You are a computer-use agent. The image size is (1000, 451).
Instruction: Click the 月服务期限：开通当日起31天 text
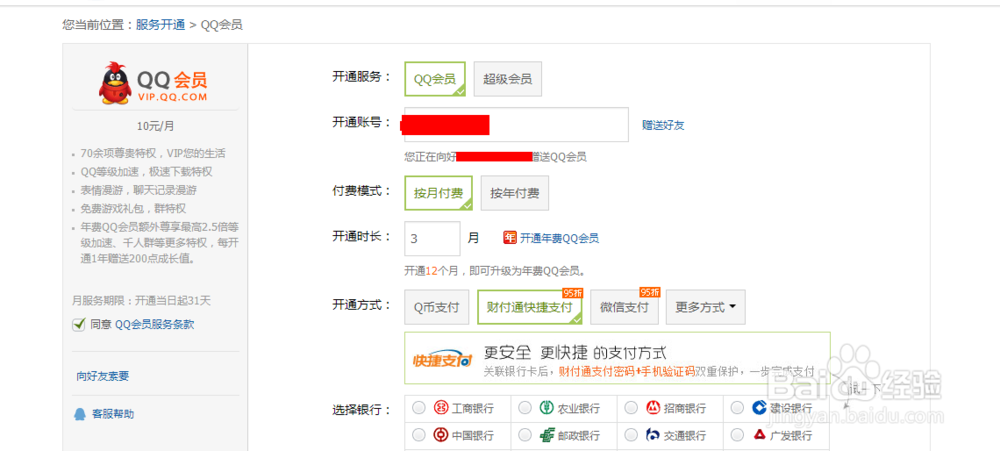pos(142,300)
